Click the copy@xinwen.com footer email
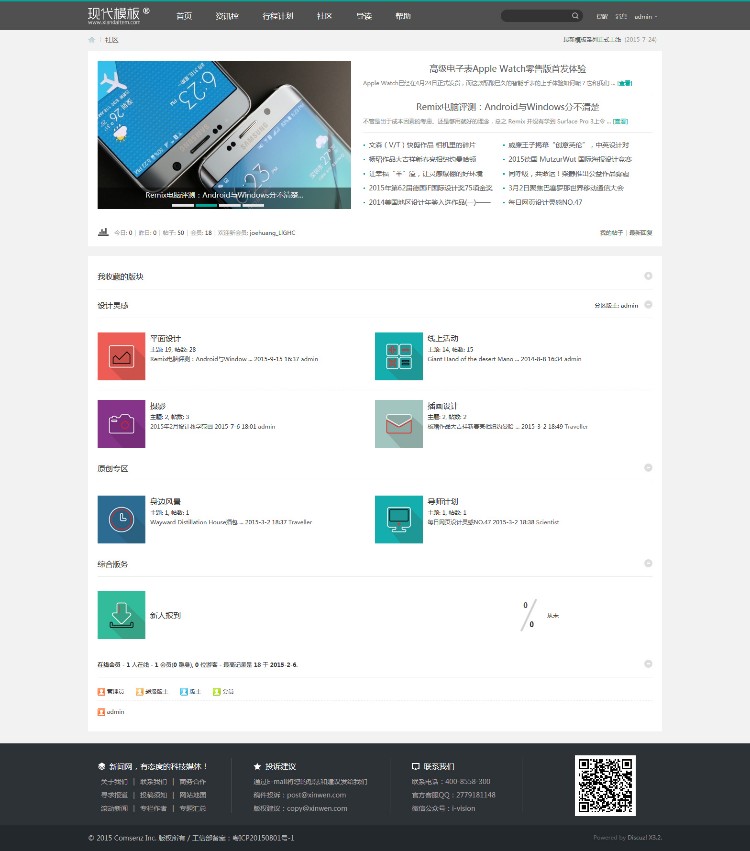750x851 pixels. click(x=317, y=808)
